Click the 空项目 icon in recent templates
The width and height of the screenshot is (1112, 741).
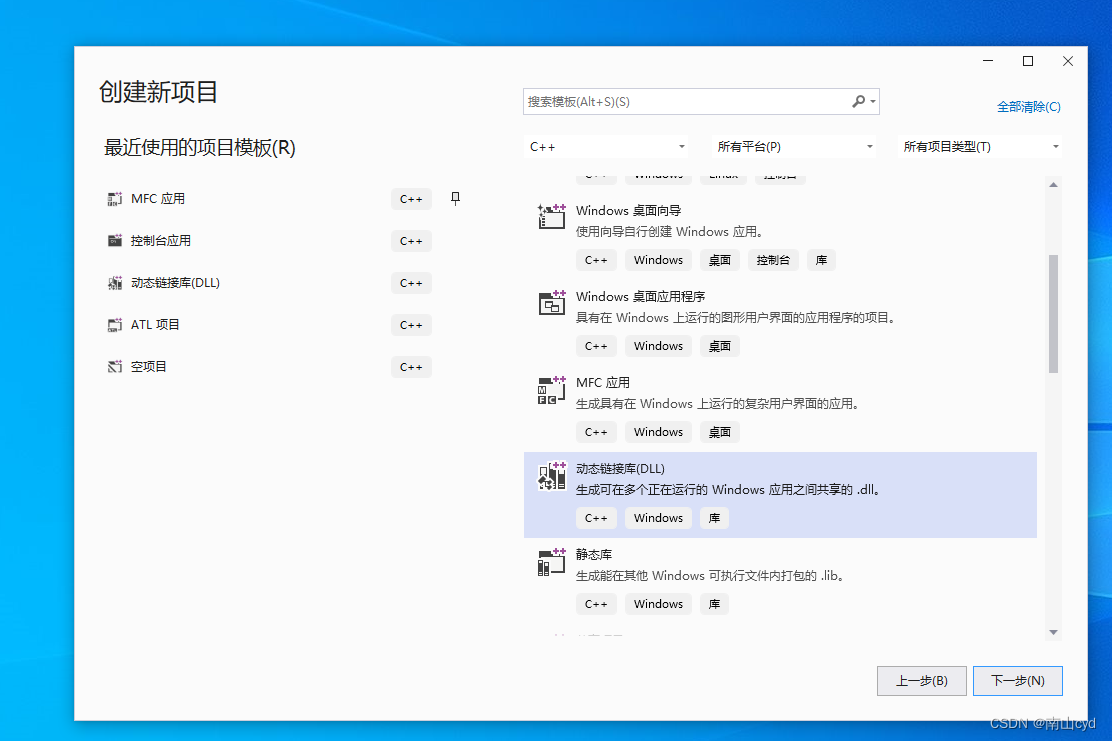point(114,367)
